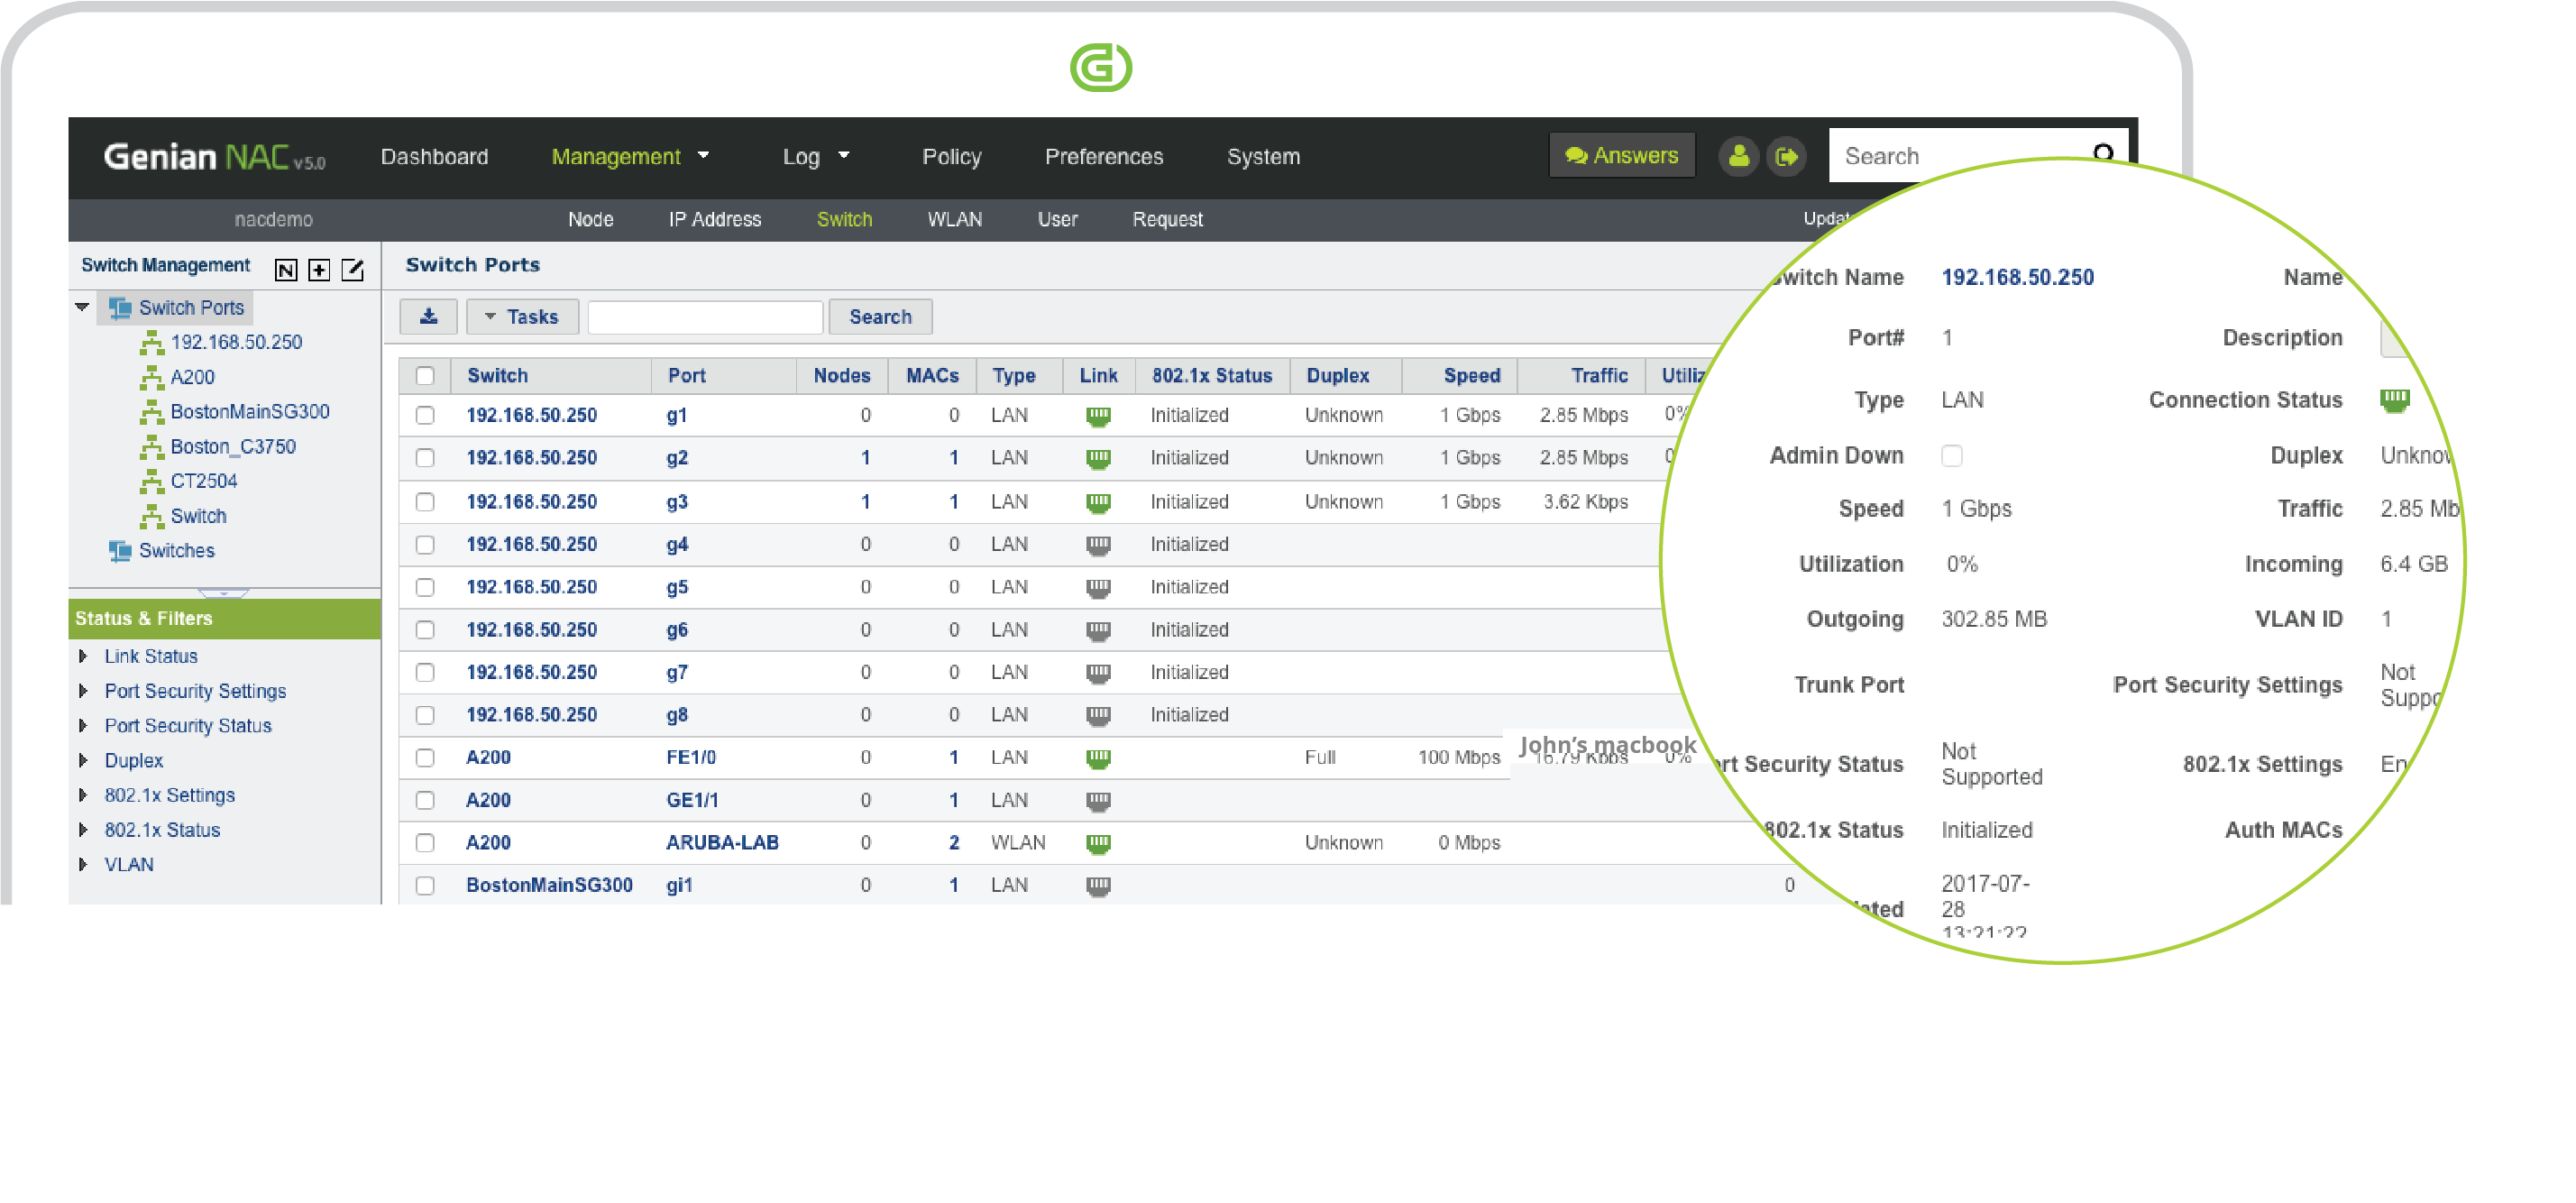Click the gray link icon for g5

(x=1098, y=588)
